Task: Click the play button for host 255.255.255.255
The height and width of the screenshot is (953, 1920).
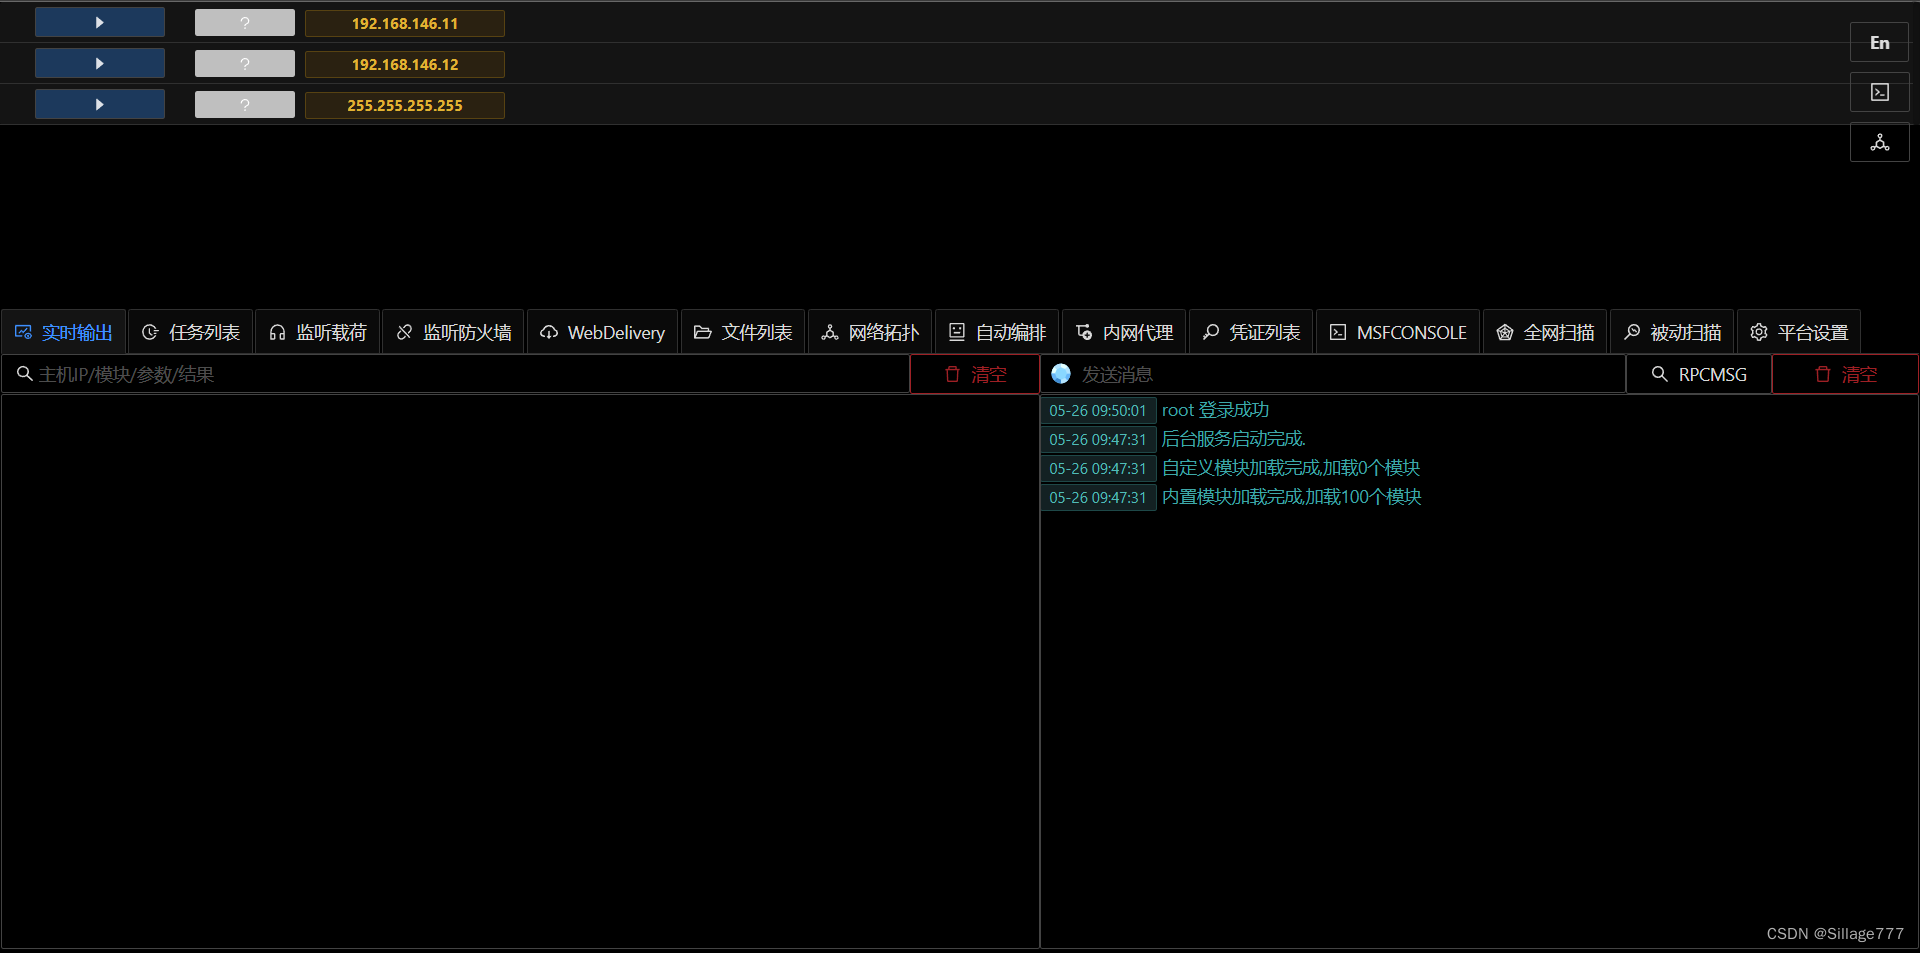Action: click(99, 104)
